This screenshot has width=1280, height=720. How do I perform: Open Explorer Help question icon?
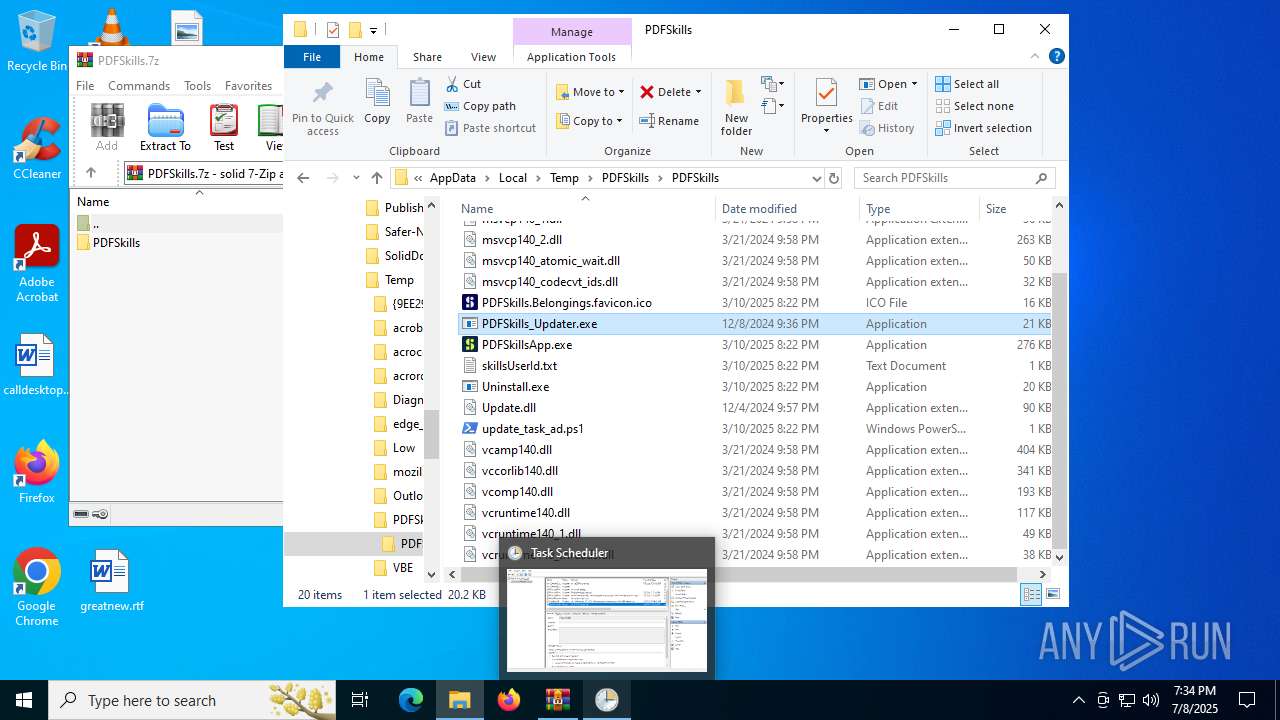tap(1057, 57)
